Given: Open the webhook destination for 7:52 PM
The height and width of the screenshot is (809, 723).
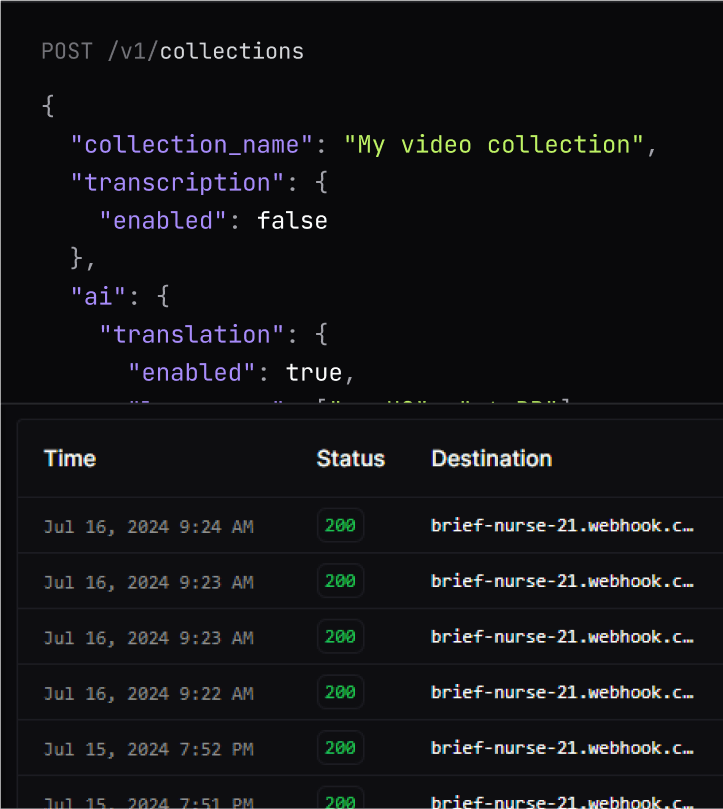Looking at the screenshot, I should (x=562, y=748).
